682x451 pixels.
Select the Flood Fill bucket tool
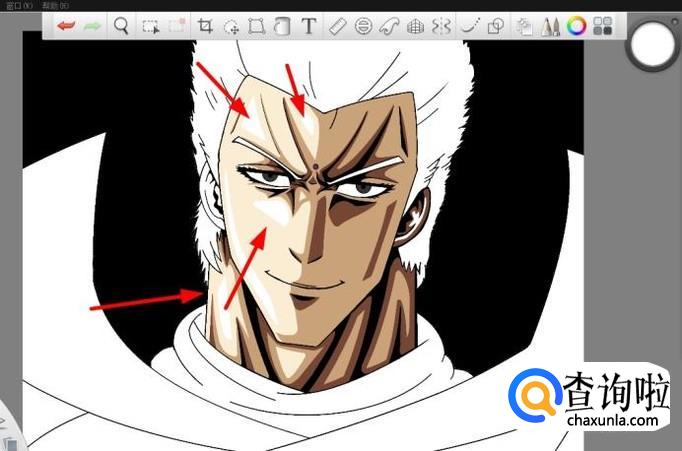pyautogui.click(x=282, y=26)
